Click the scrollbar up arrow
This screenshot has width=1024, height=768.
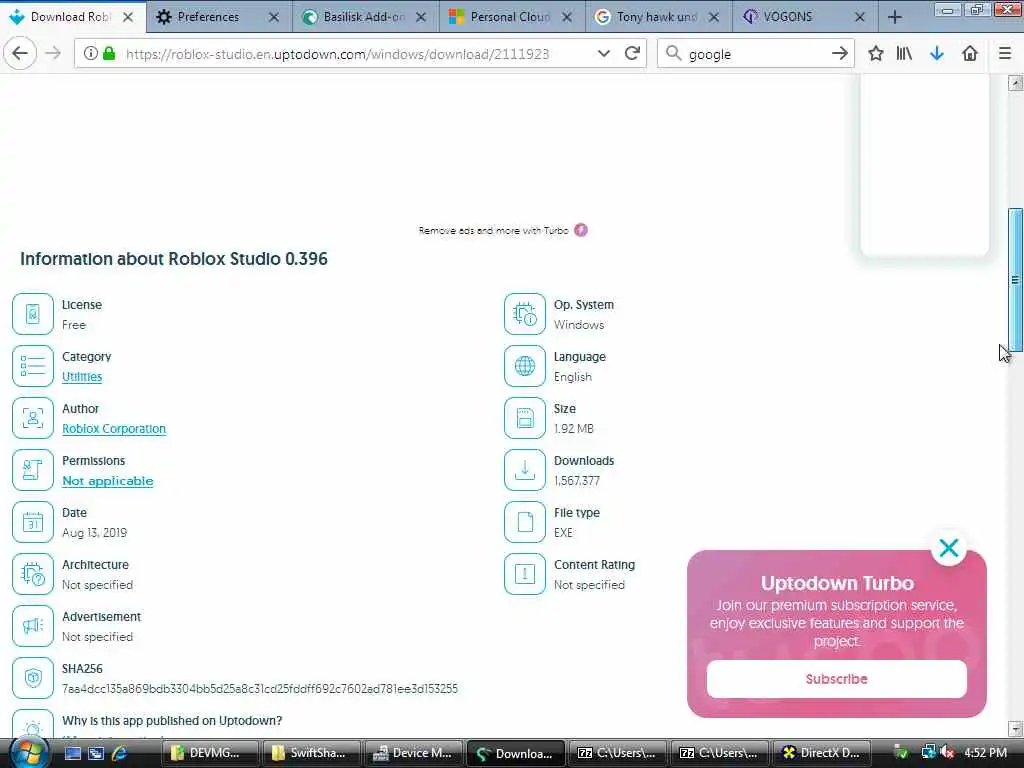(1015, 83)
